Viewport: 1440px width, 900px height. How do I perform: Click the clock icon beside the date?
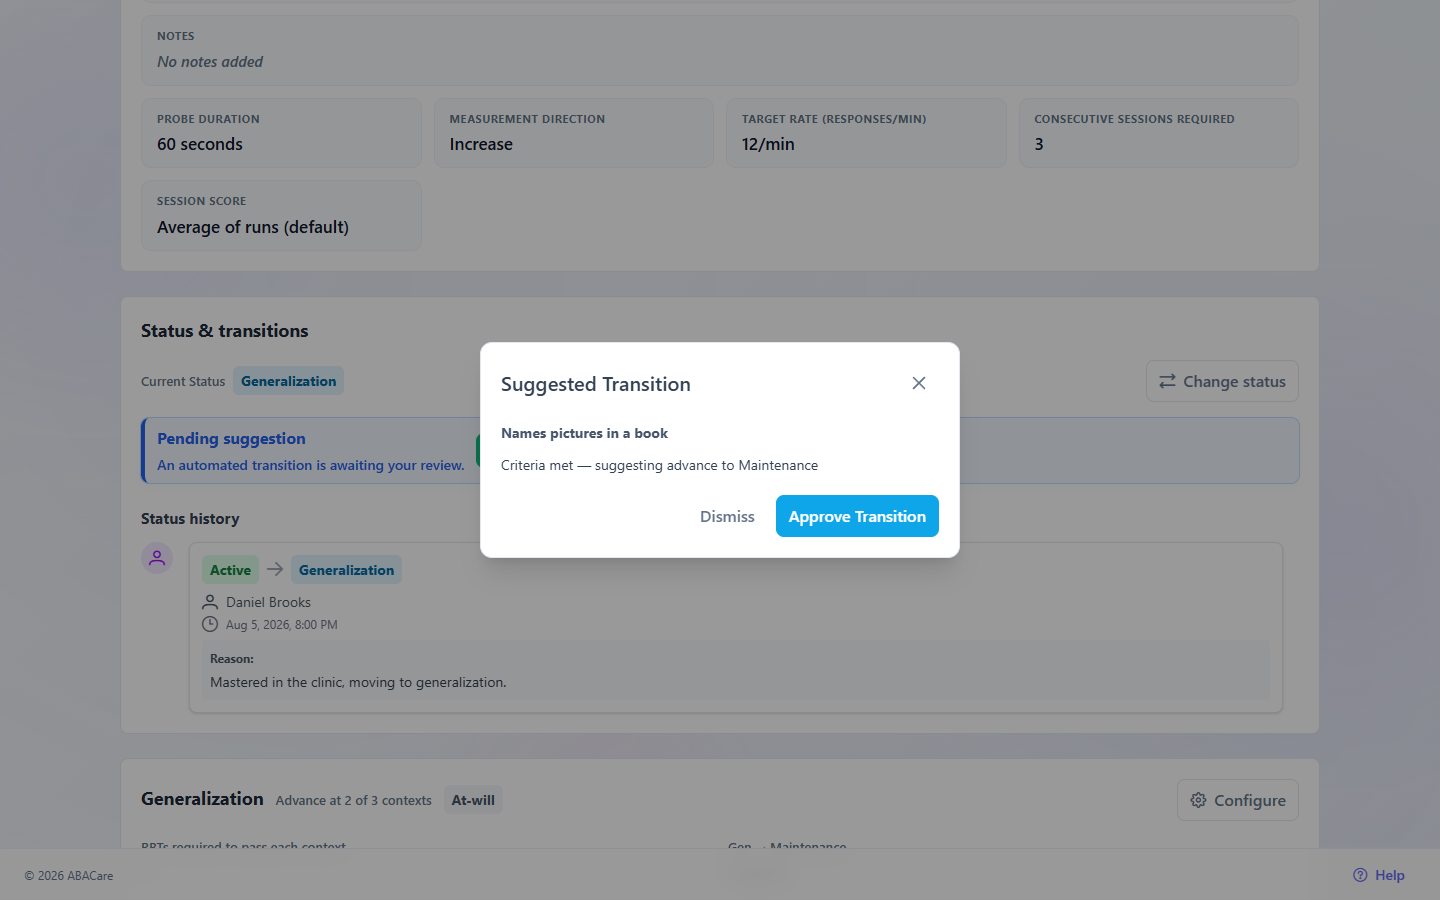pyautogui.click(x=210, y=624)
